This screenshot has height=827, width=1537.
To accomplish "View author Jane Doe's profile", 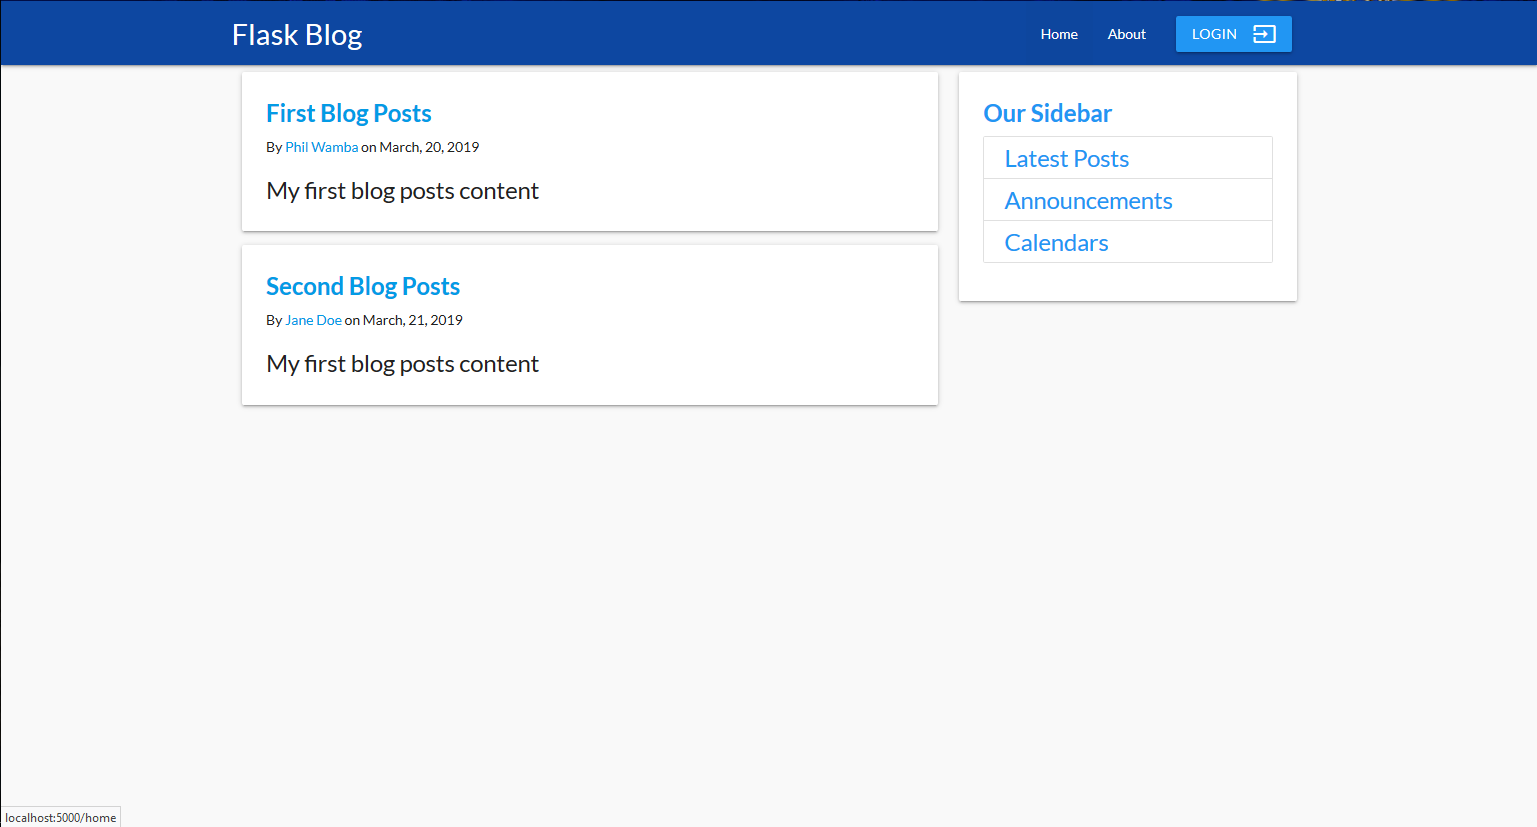I will tap(313, 320).
